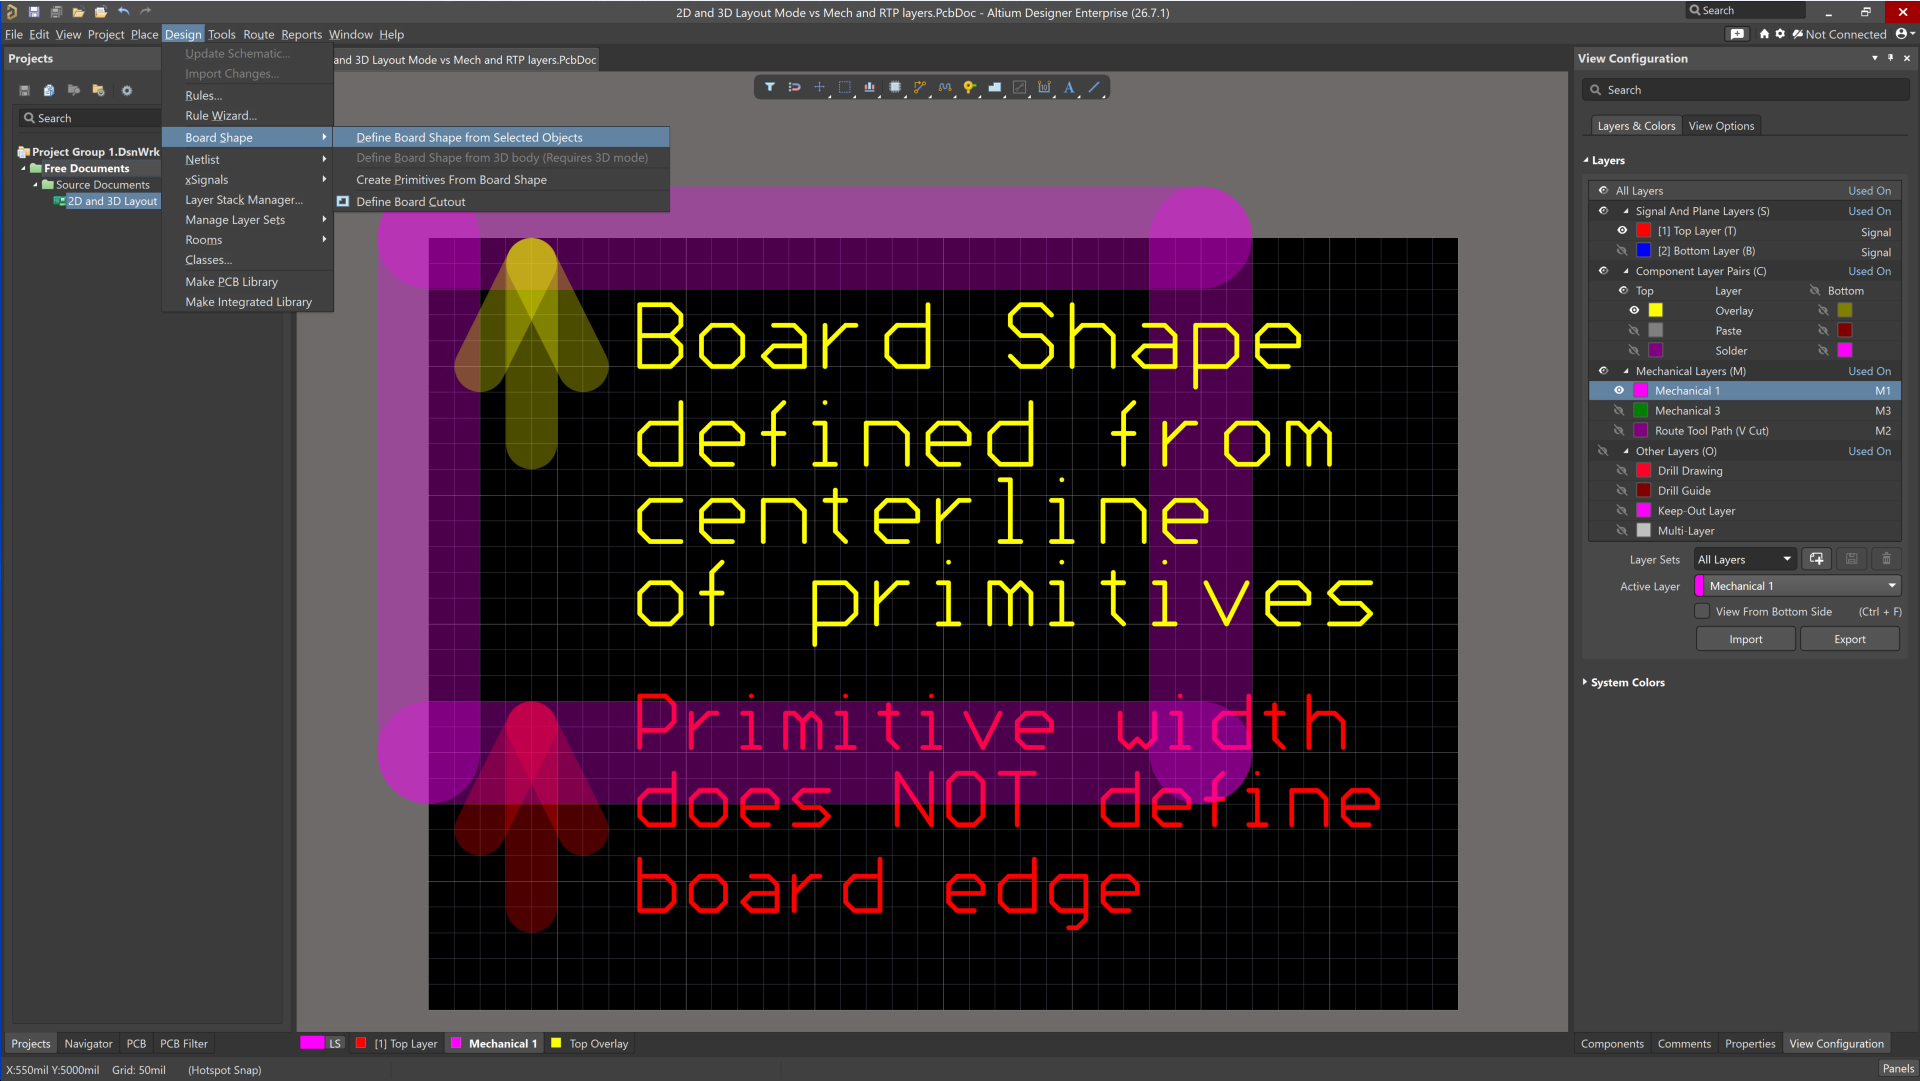Show the Route Tool Path (V Cut) layer
Image resolution: width=1920 pixels, height=1081 pixels.
(1619, 430)
